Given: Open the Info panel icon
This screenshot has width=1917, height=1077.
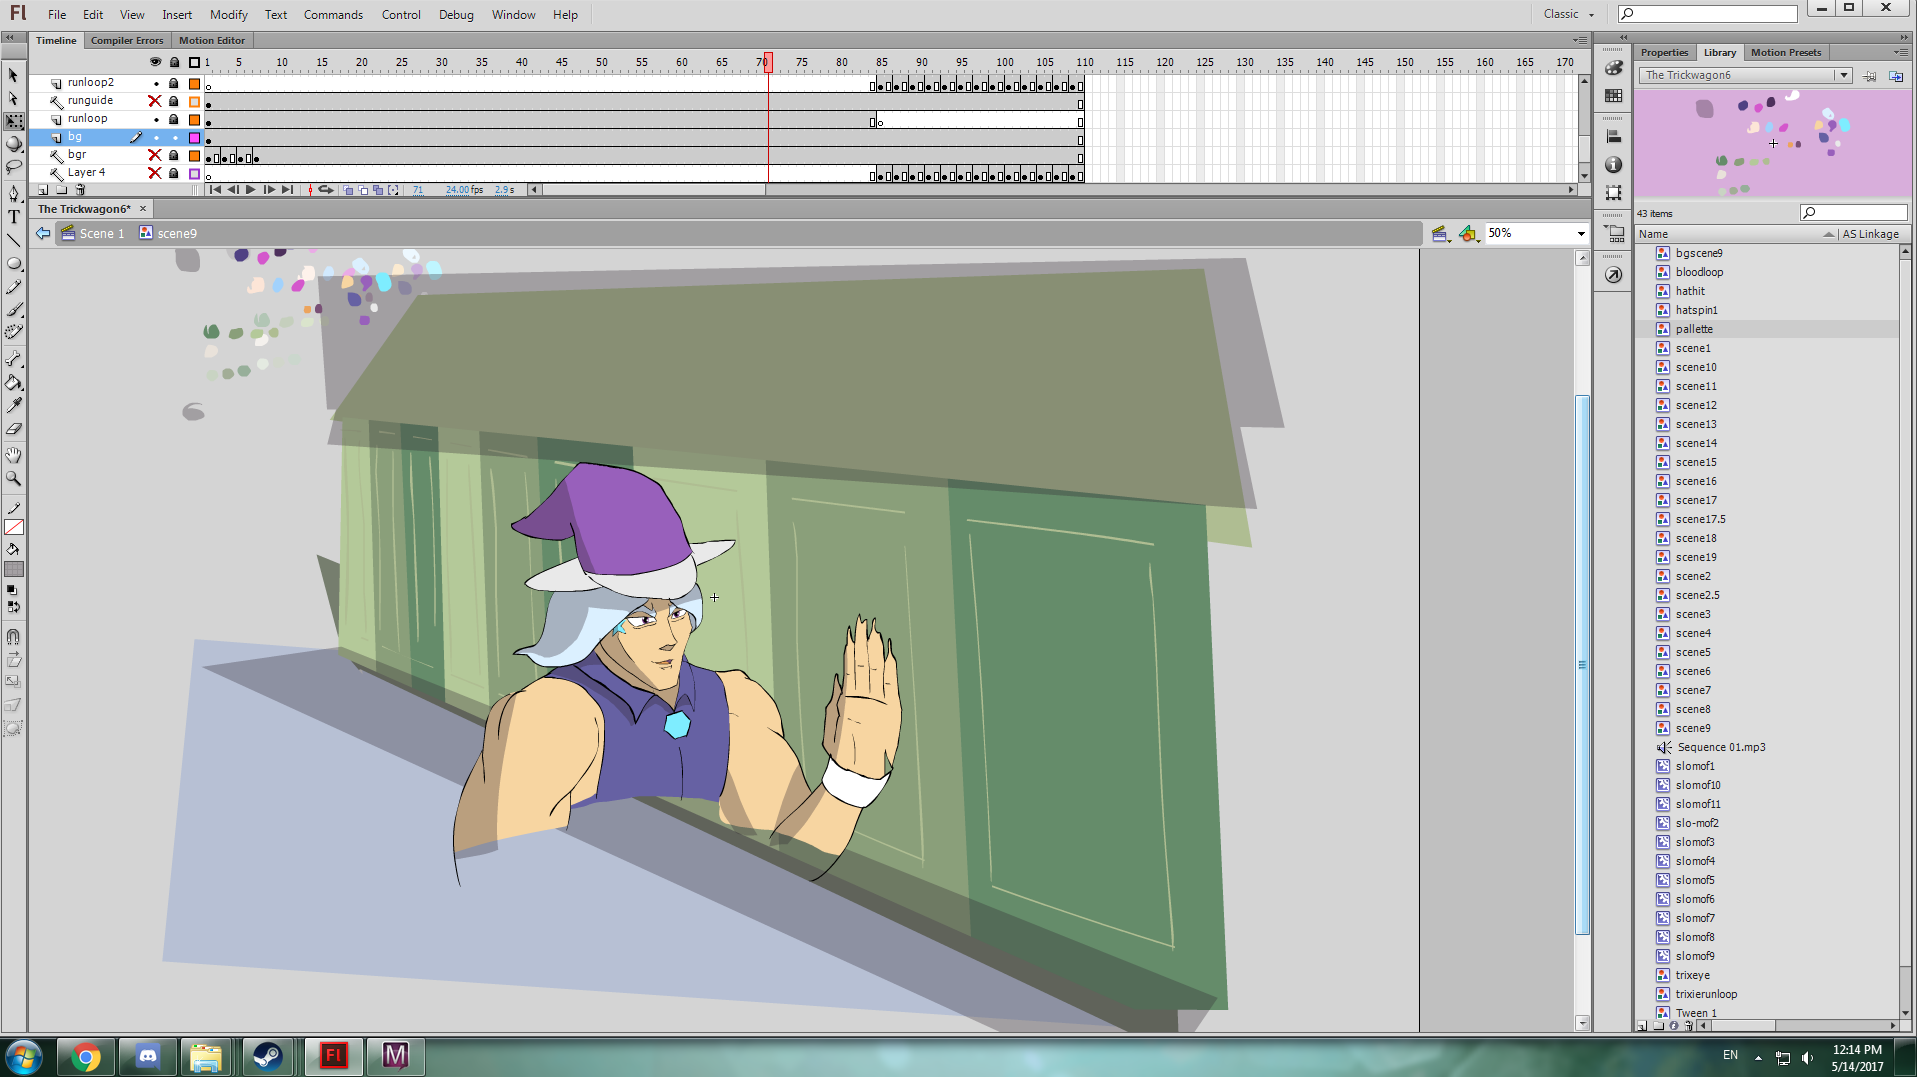Looking at the screenshot, I should coord(1613,165).
